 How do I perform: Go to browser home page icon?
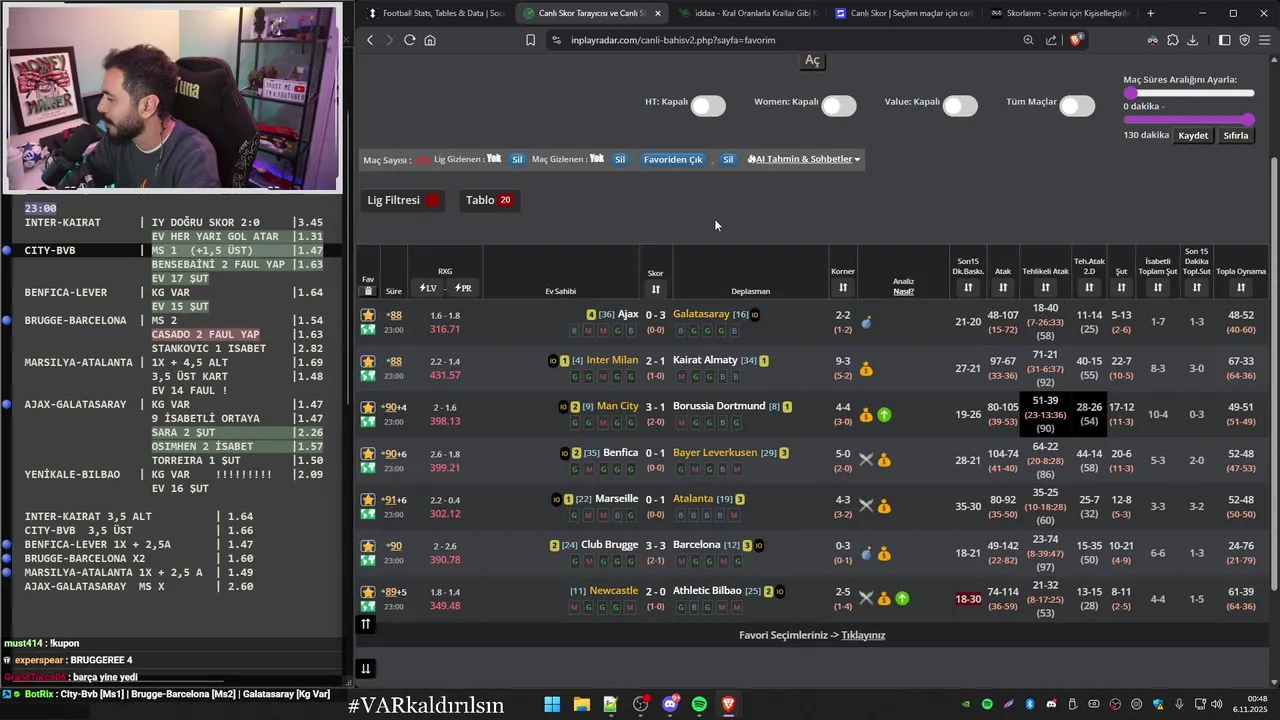[x=430, y=40]
